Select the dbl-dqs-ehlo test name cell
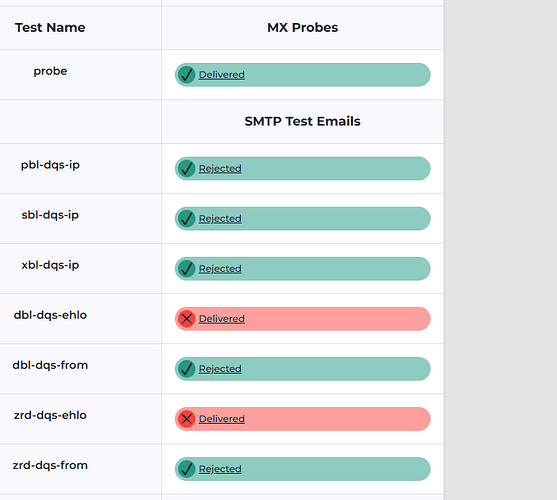Screen dimensions: 557x500 pos(50,315)
